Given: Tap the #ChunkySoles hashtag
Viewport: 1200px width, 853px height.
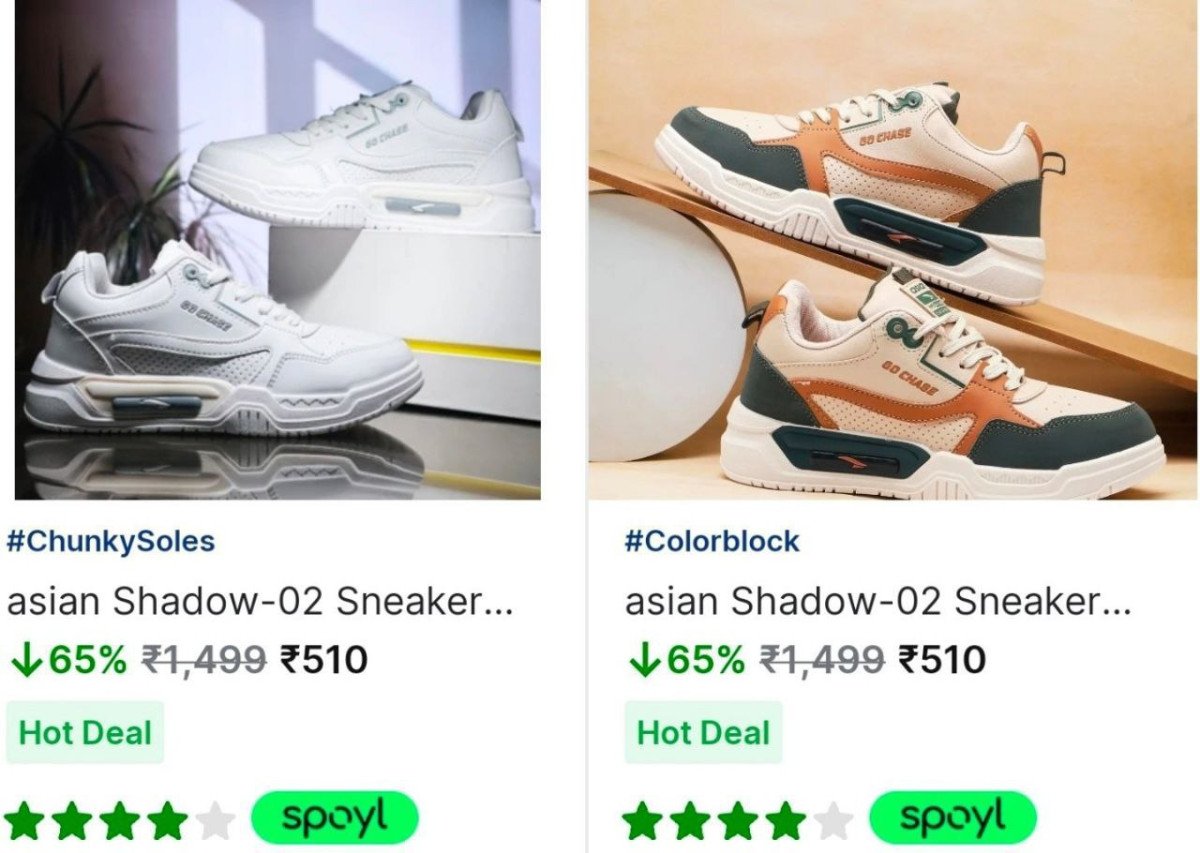Looking at the screenshot, I should [x=110, y=542].
